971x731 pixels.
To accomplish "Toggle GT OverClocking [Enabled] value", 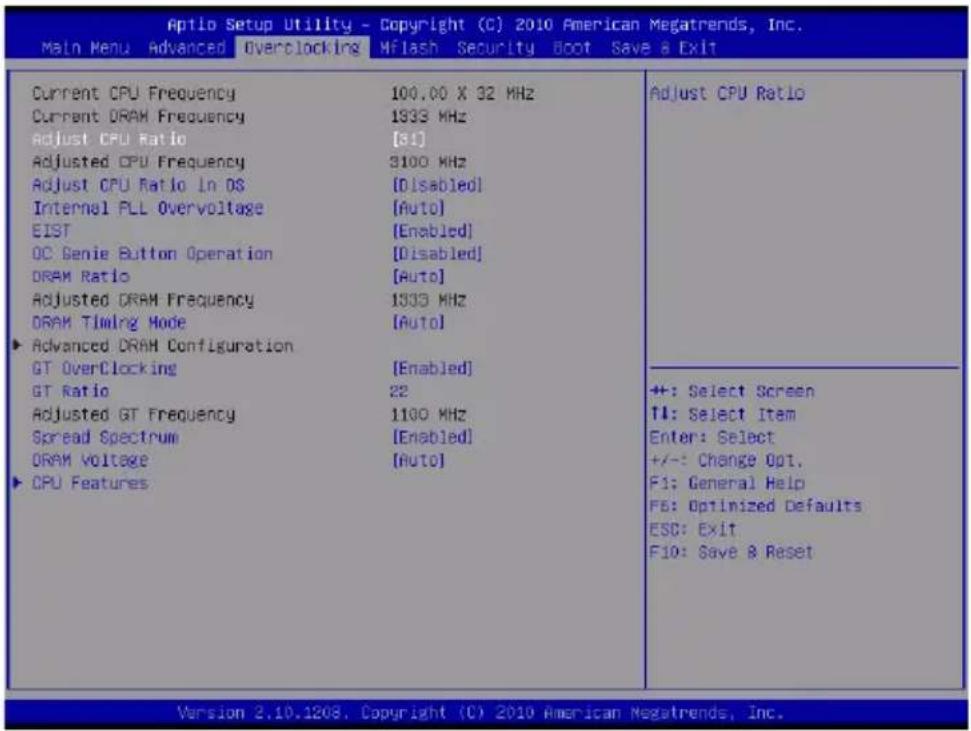I will (x=432, y=368).
